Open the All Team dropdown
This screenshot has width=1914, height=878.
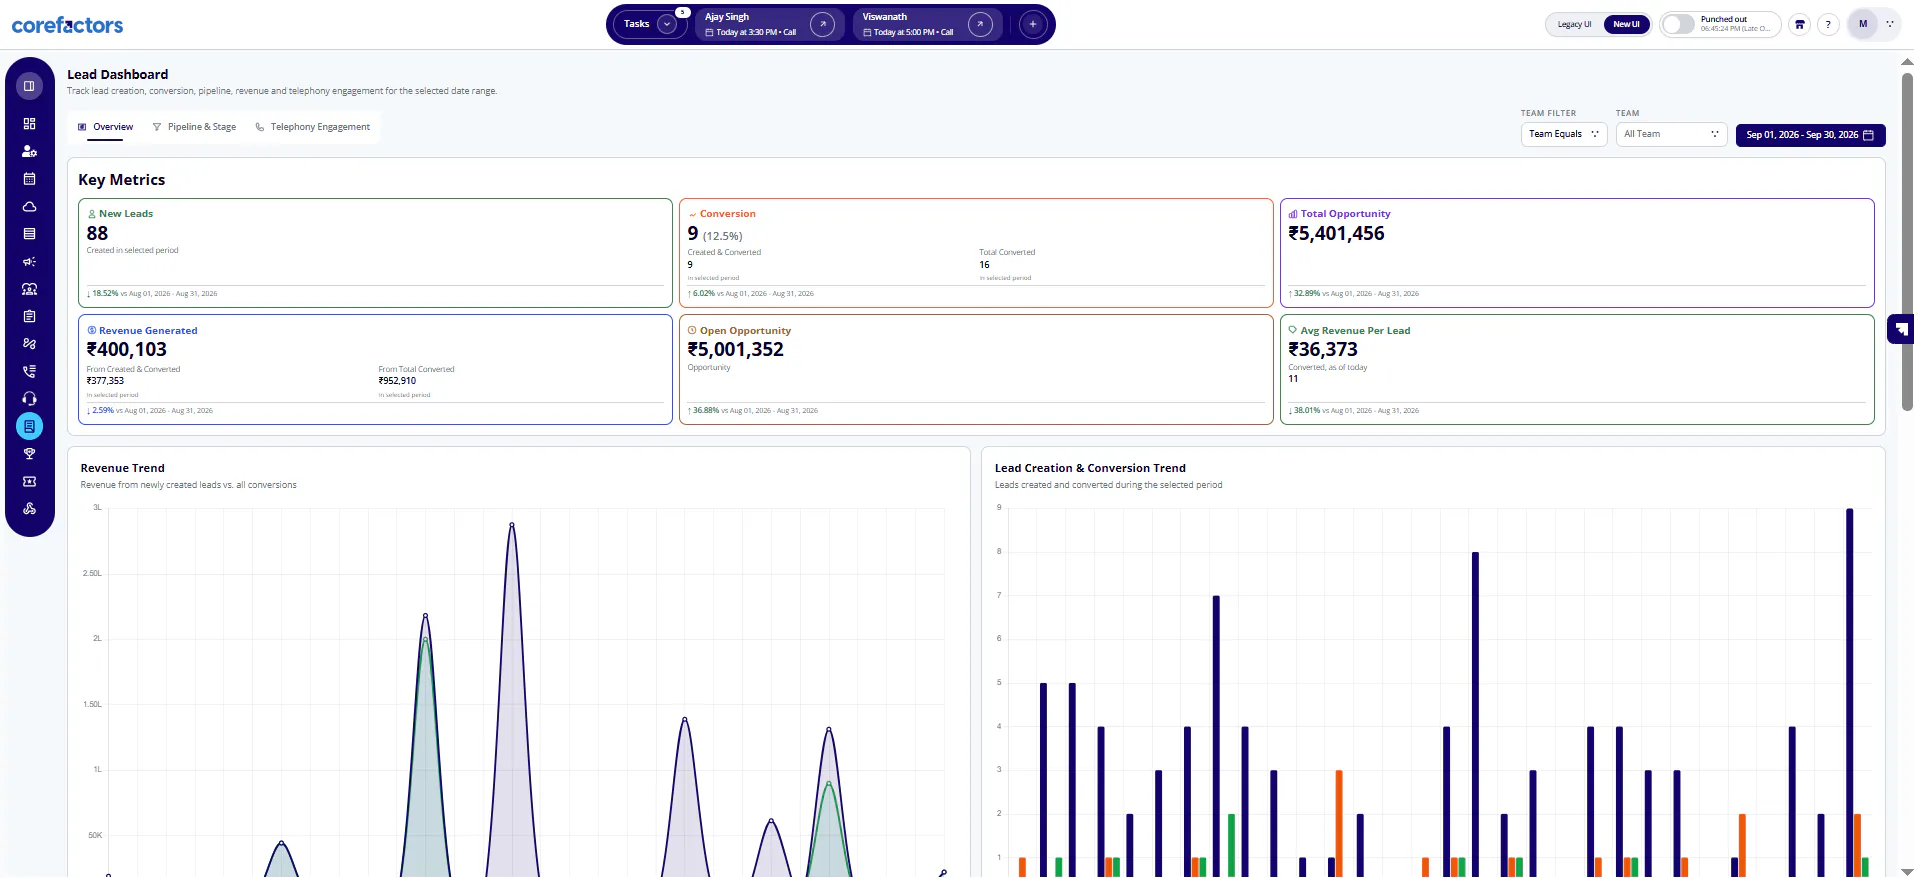click(1671, 134)
